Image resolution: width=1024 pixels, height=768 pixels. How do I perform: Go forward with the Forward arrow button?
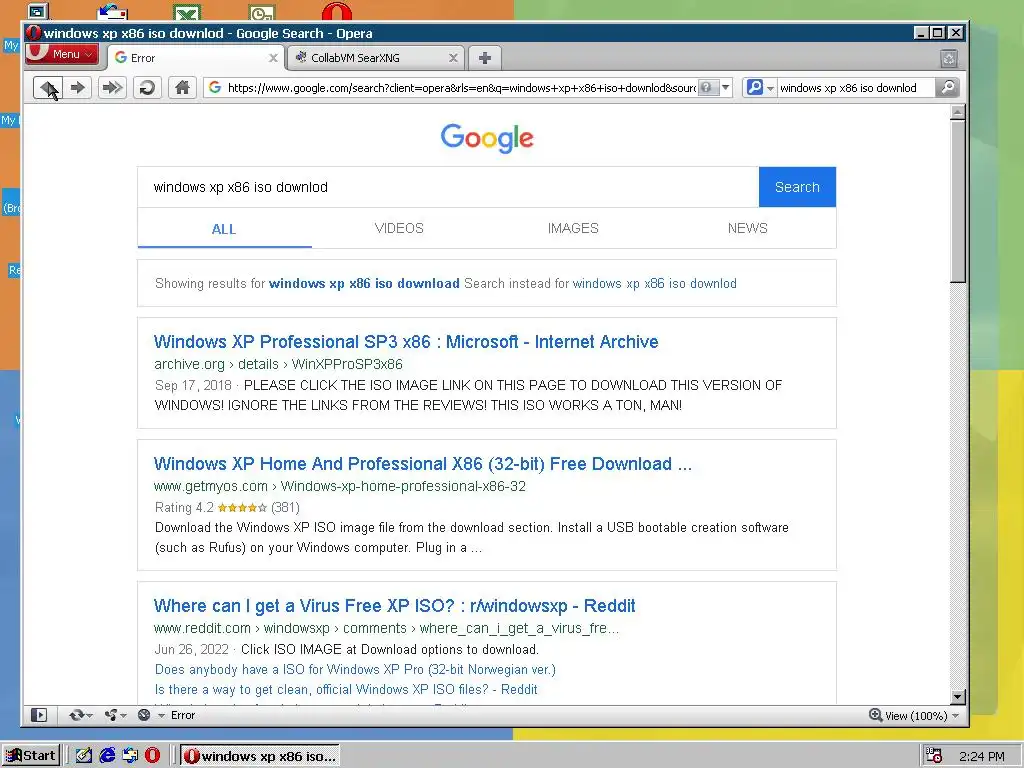tap(78, 88)
